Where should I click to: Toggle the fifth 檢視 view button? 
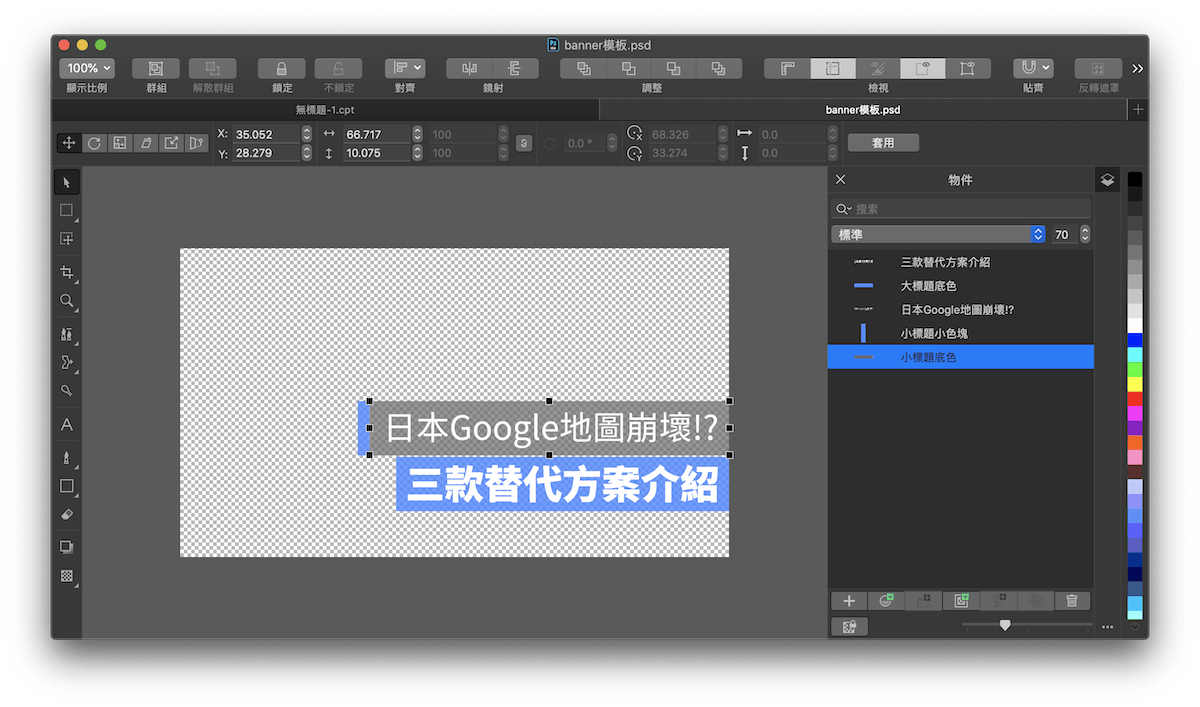(967, 68)
